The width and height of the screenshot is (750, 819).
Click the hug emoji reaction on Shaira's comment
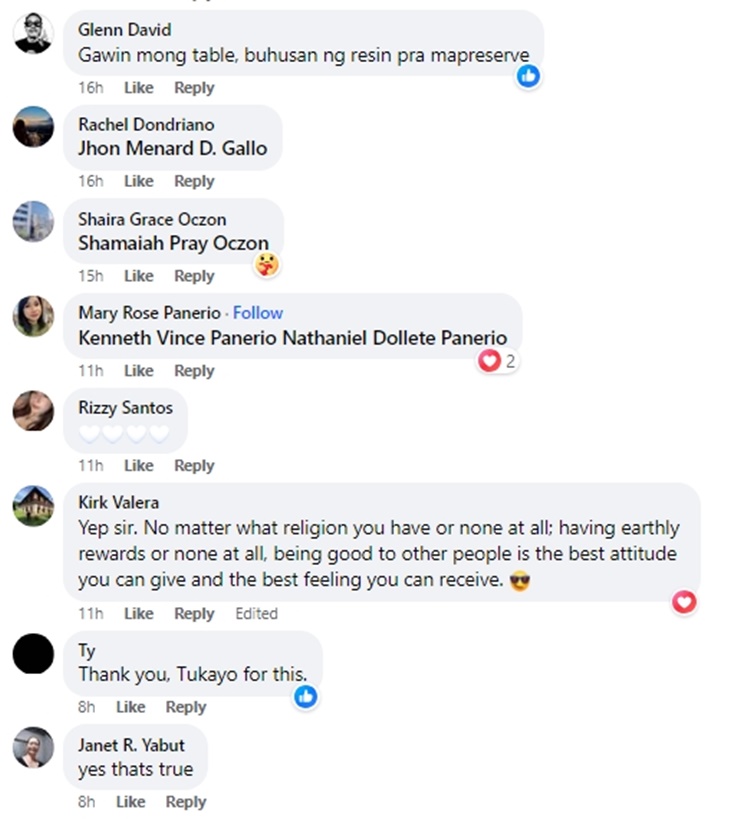(x=266, y=264)
